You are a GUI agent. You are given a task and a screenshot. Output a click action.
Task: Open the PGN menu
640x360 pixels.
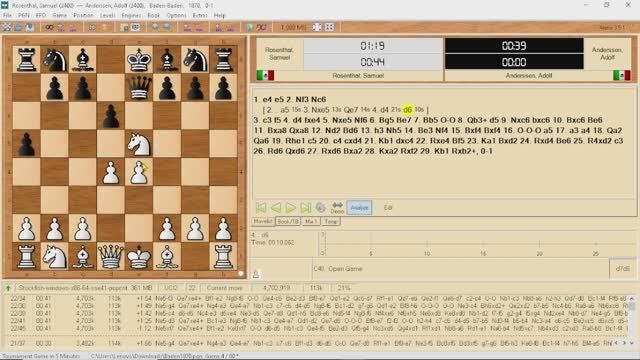(24, 16)
